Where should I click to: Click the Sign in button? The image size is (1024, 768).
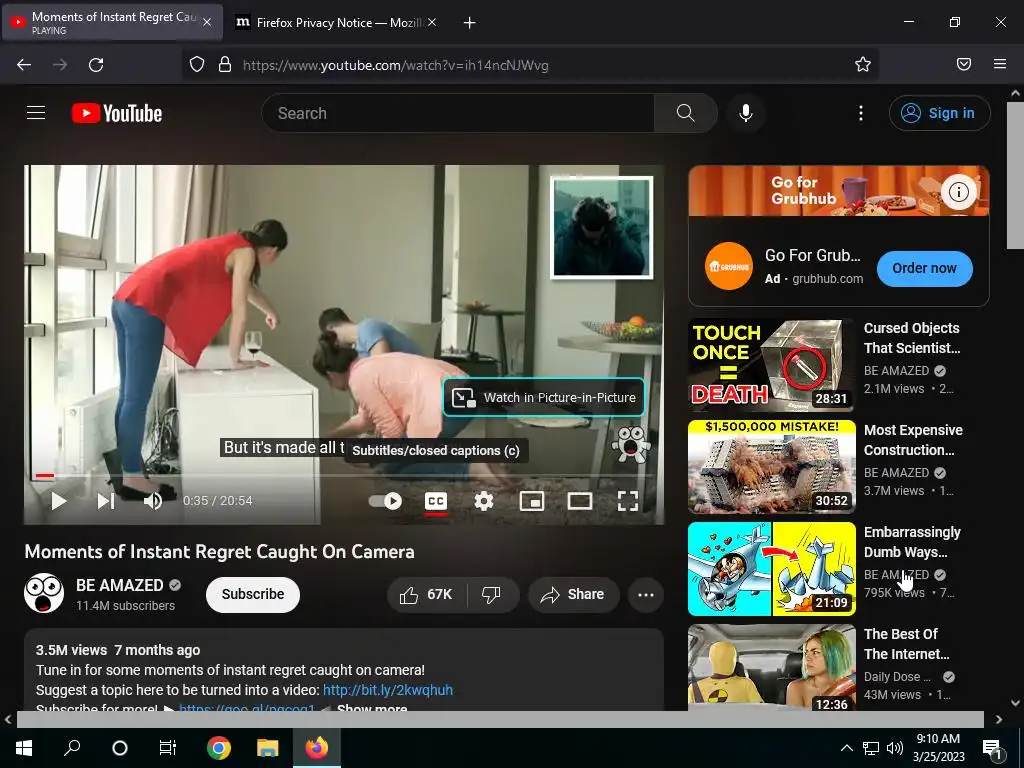pyautogui.click(x=939, y=113)
